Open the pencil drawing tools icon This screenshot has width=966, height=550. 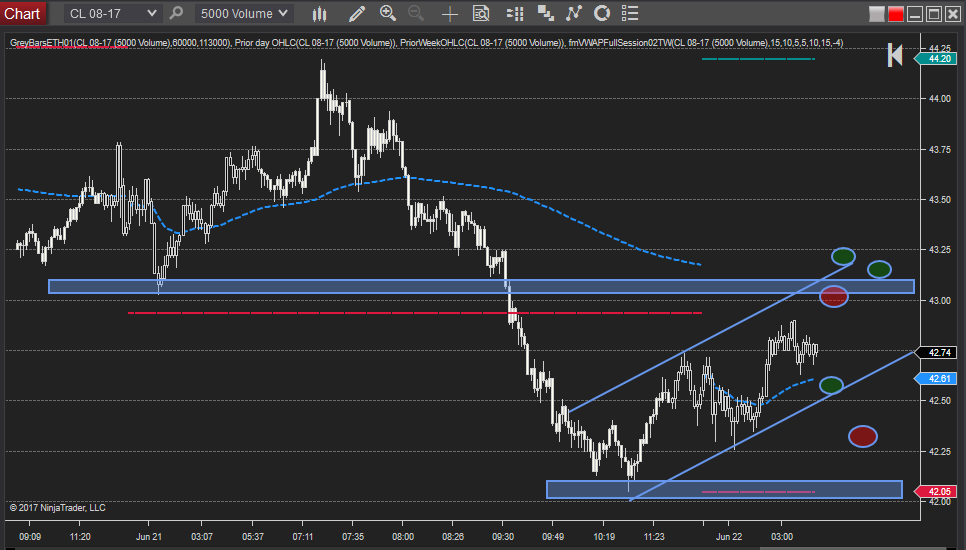coord(357,14)
